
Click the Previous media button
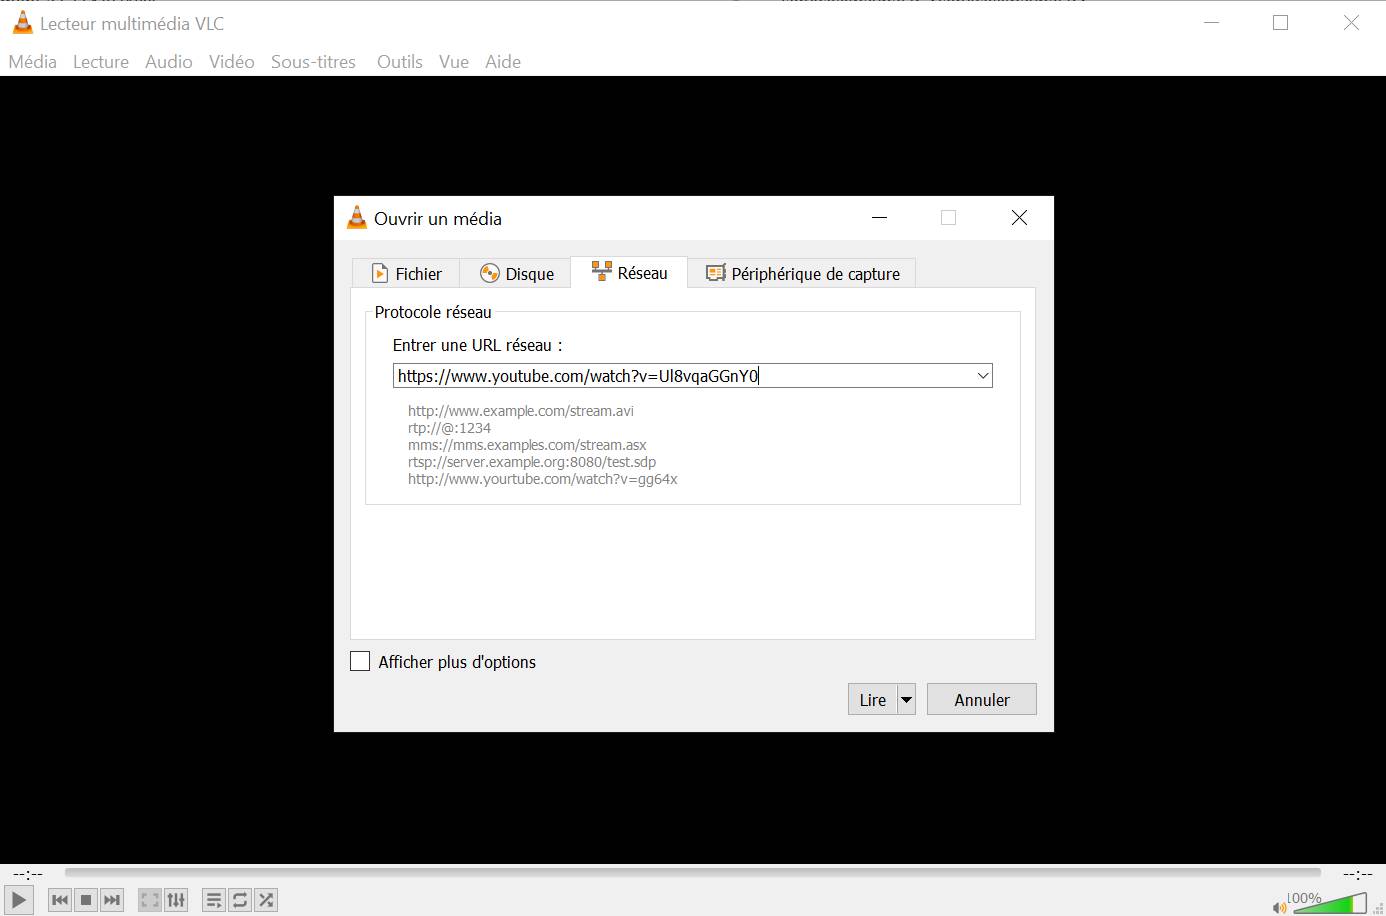coord(60,900)
